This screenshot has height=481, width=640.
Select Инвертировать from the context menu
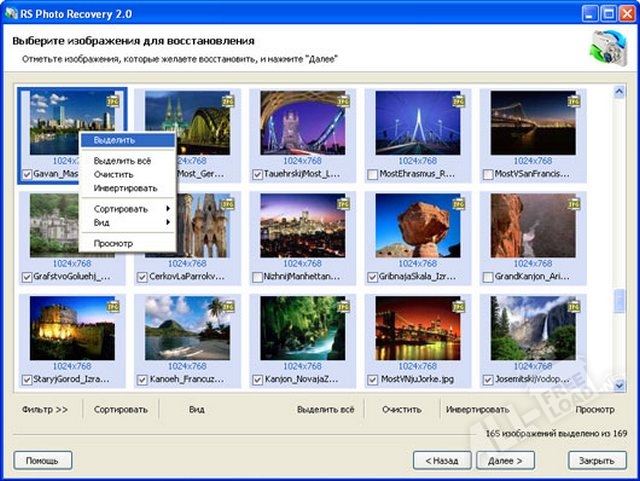coord(126,187)
